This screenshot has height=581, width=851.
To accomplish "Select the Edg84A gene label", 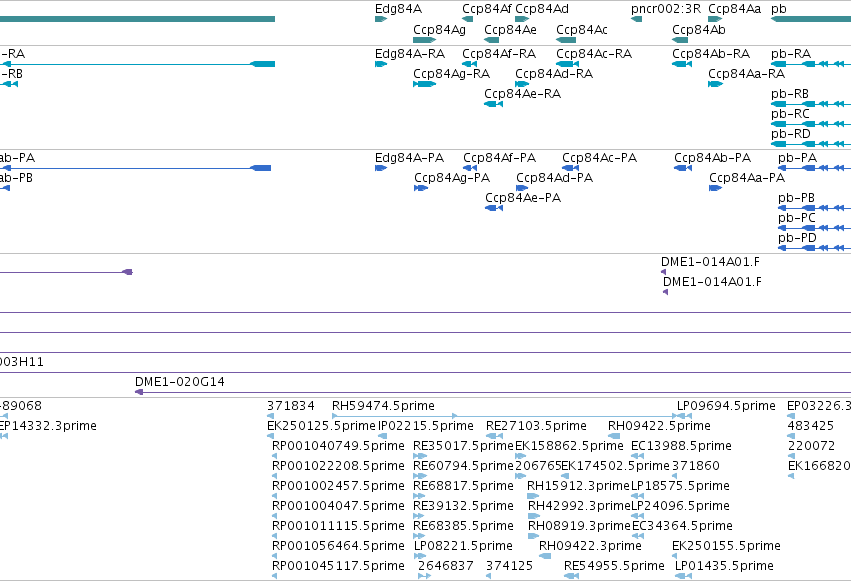I will (x=398, y=9).
